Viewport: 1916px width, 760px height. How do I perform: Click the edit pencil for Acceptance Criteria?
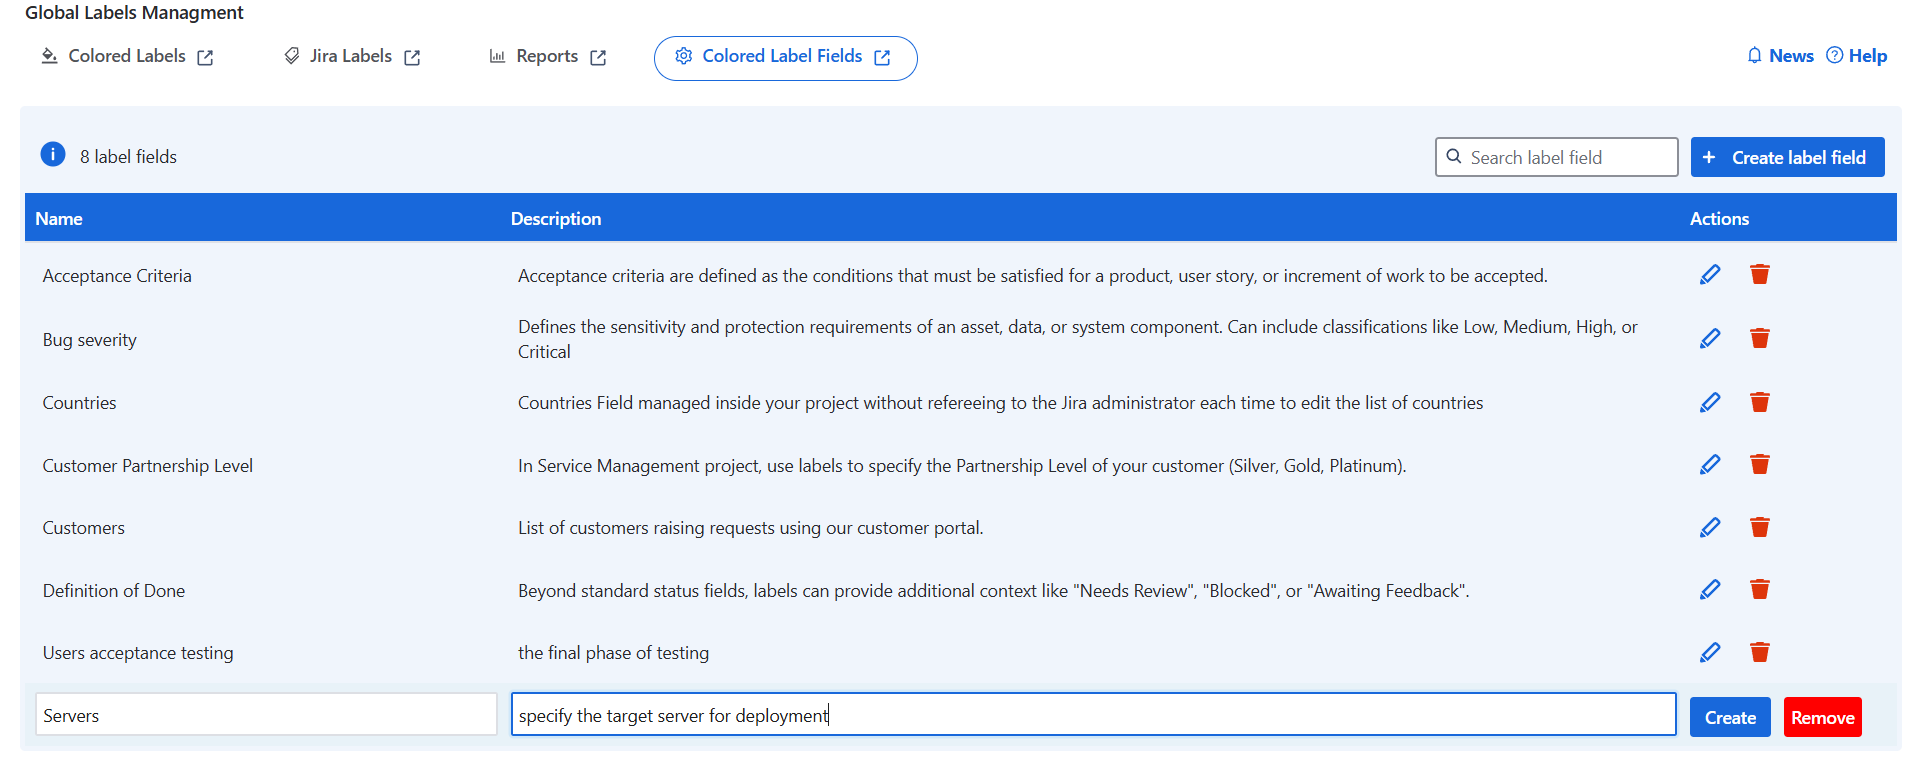point(1709,275)
